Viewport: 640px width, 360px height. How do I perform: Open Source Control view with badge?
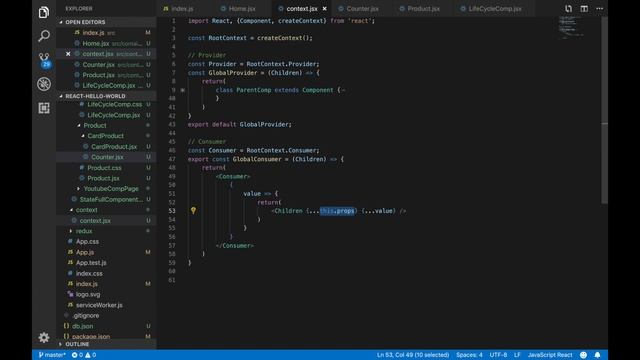click(44, 60)
